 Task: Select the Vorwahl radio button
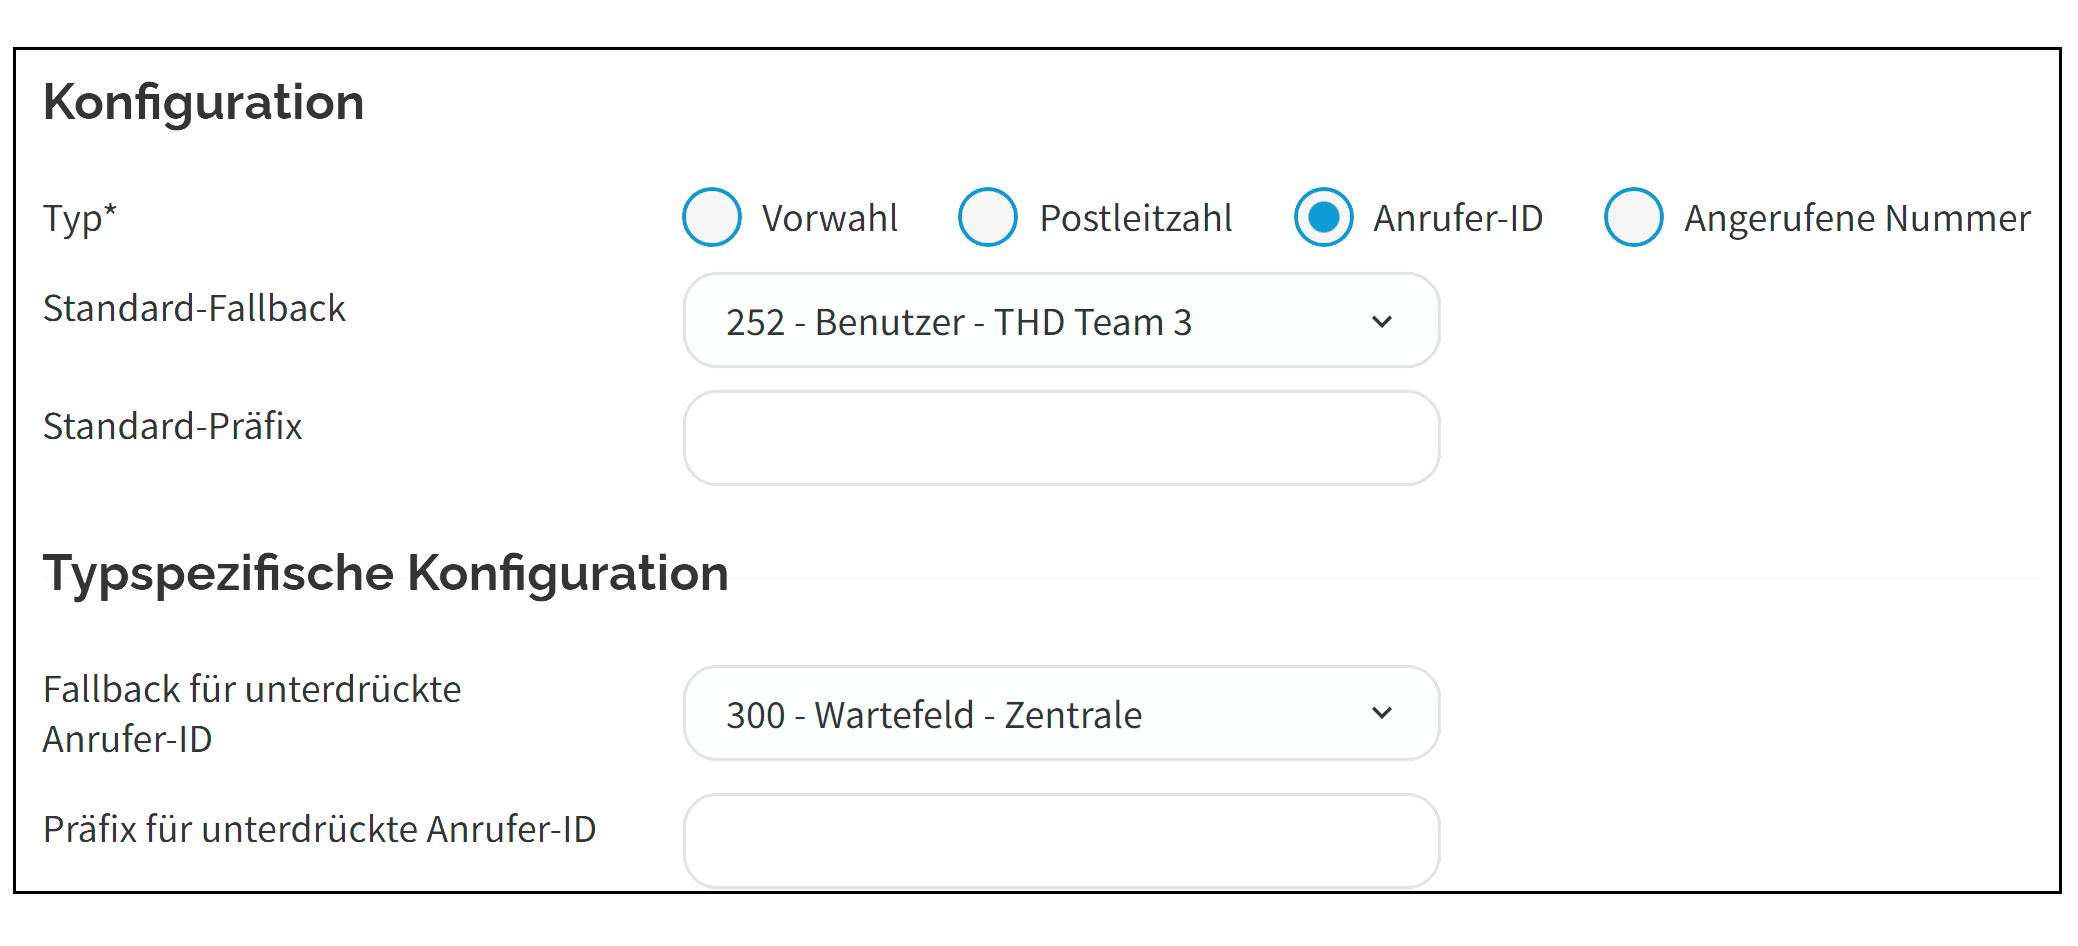click(711, 217)
